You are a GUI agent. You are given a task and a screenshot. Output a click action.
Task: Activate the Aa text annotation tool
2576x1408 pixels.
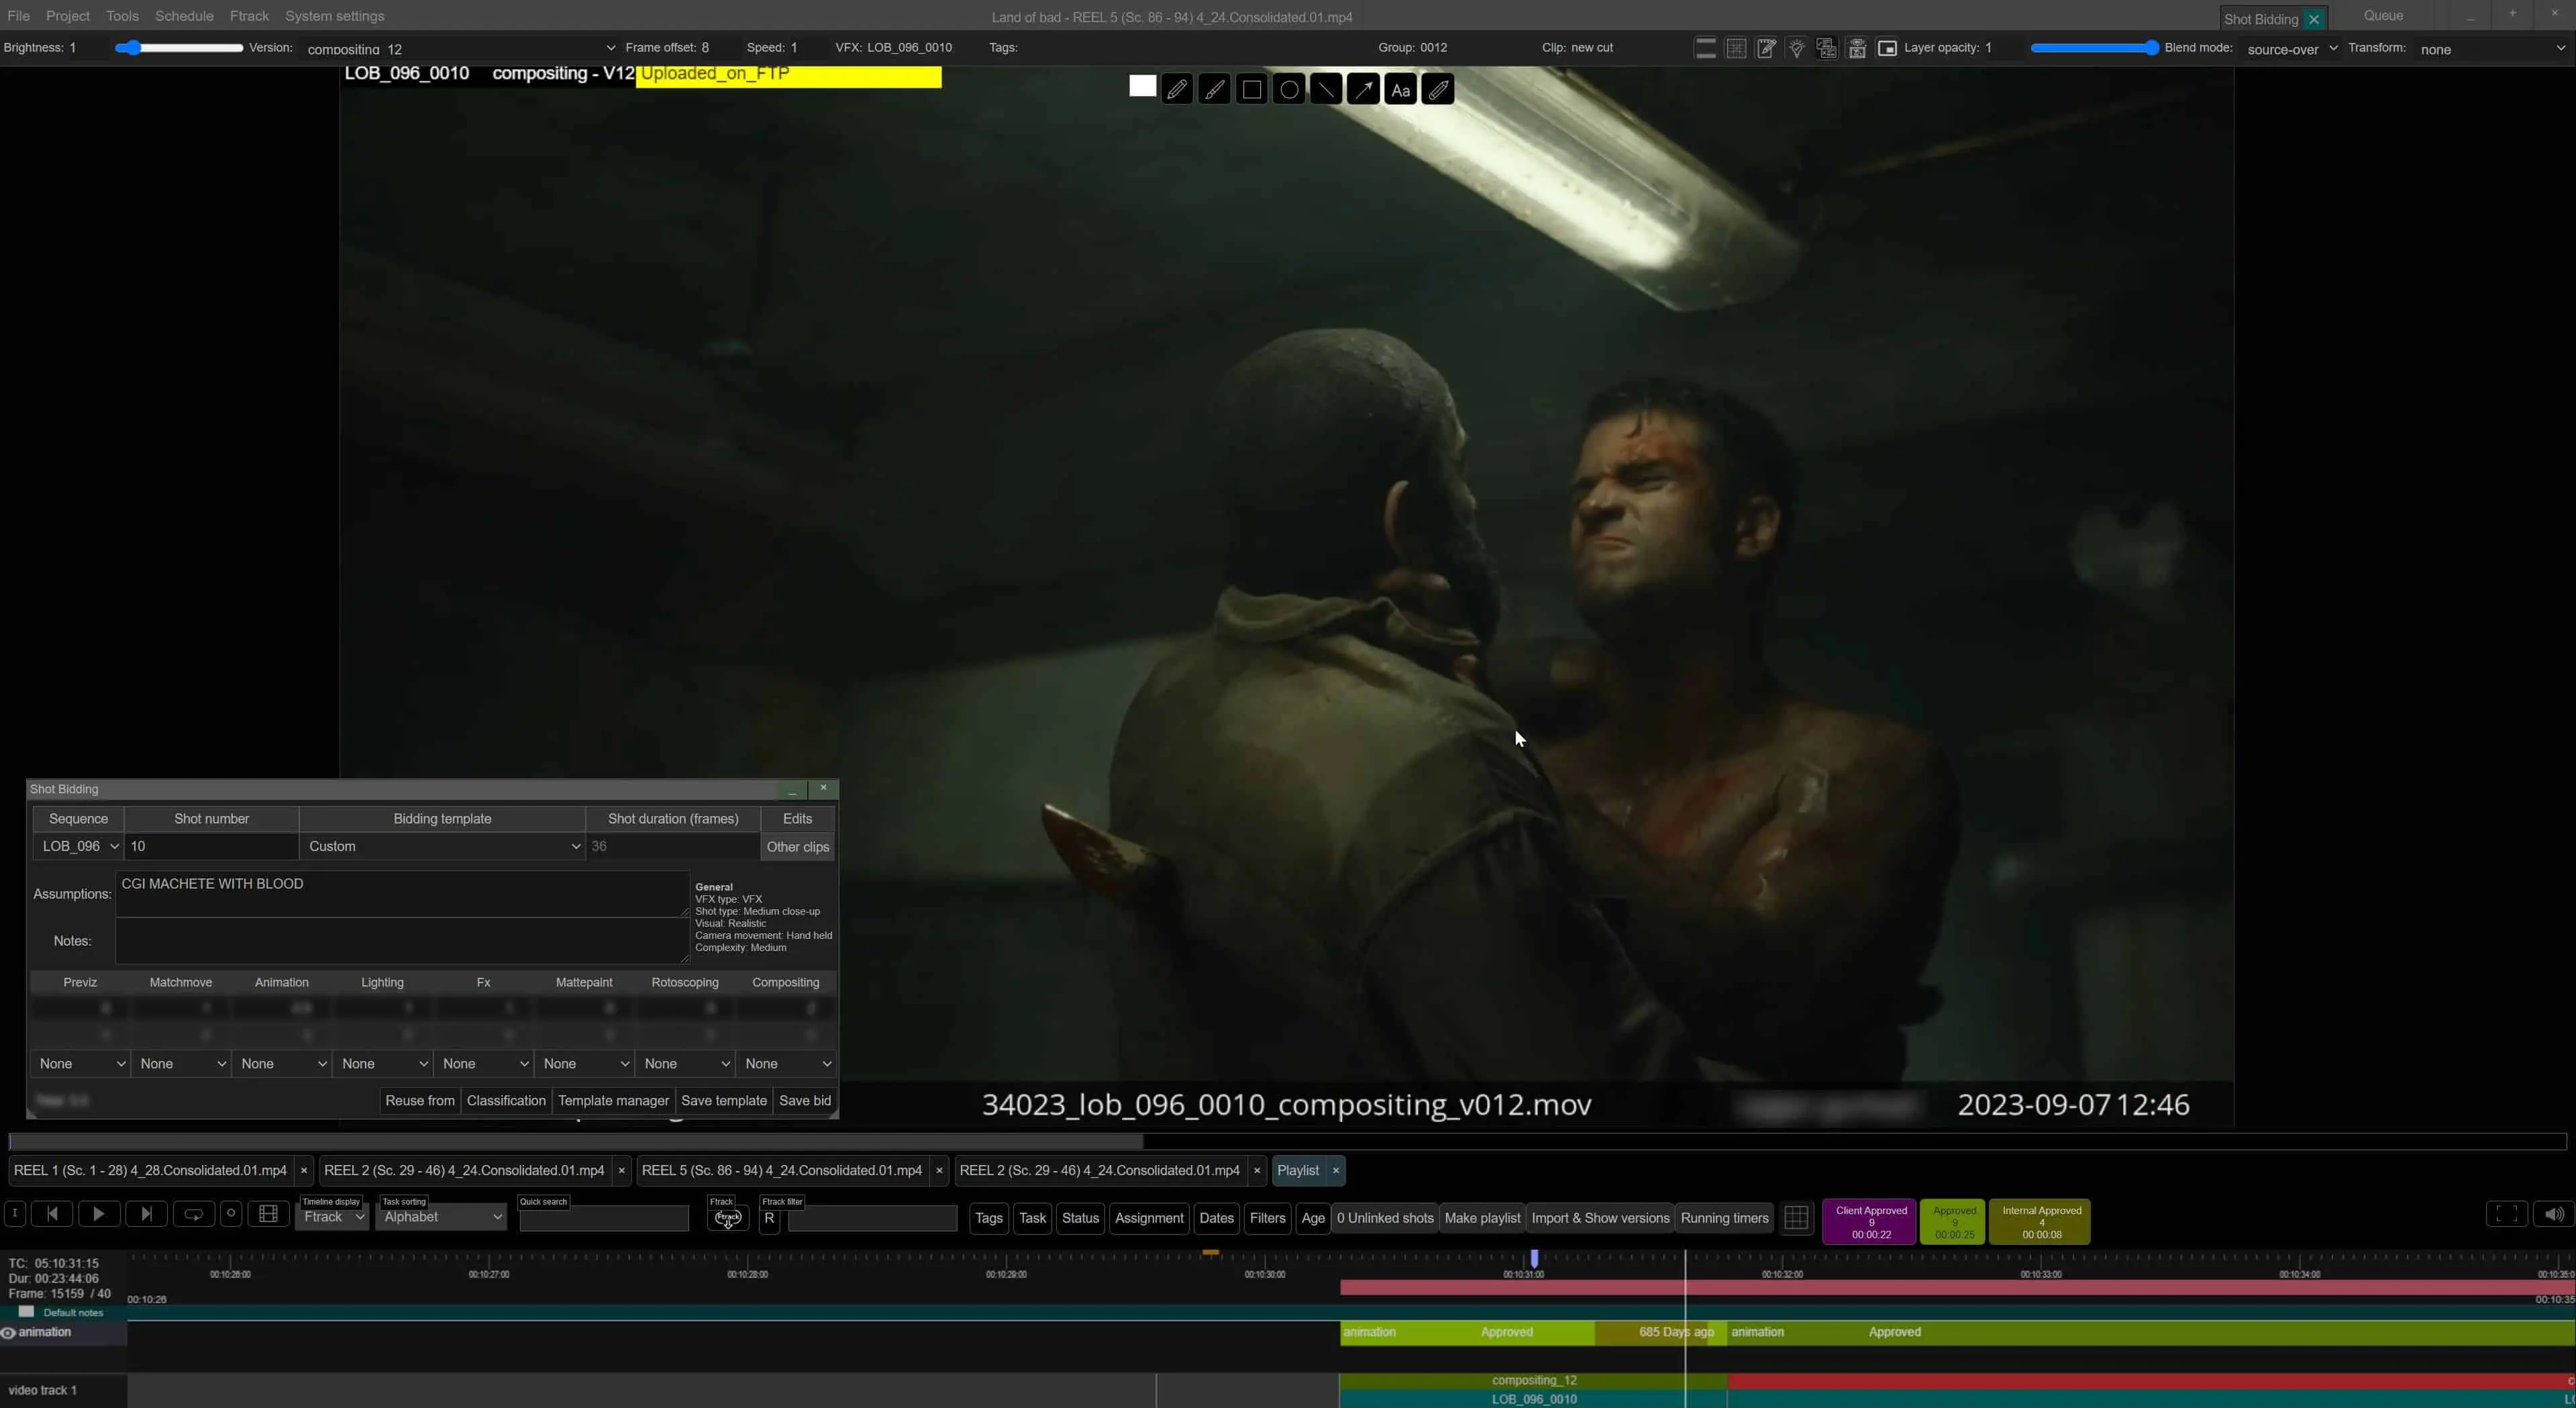[x=1400, y=90]
